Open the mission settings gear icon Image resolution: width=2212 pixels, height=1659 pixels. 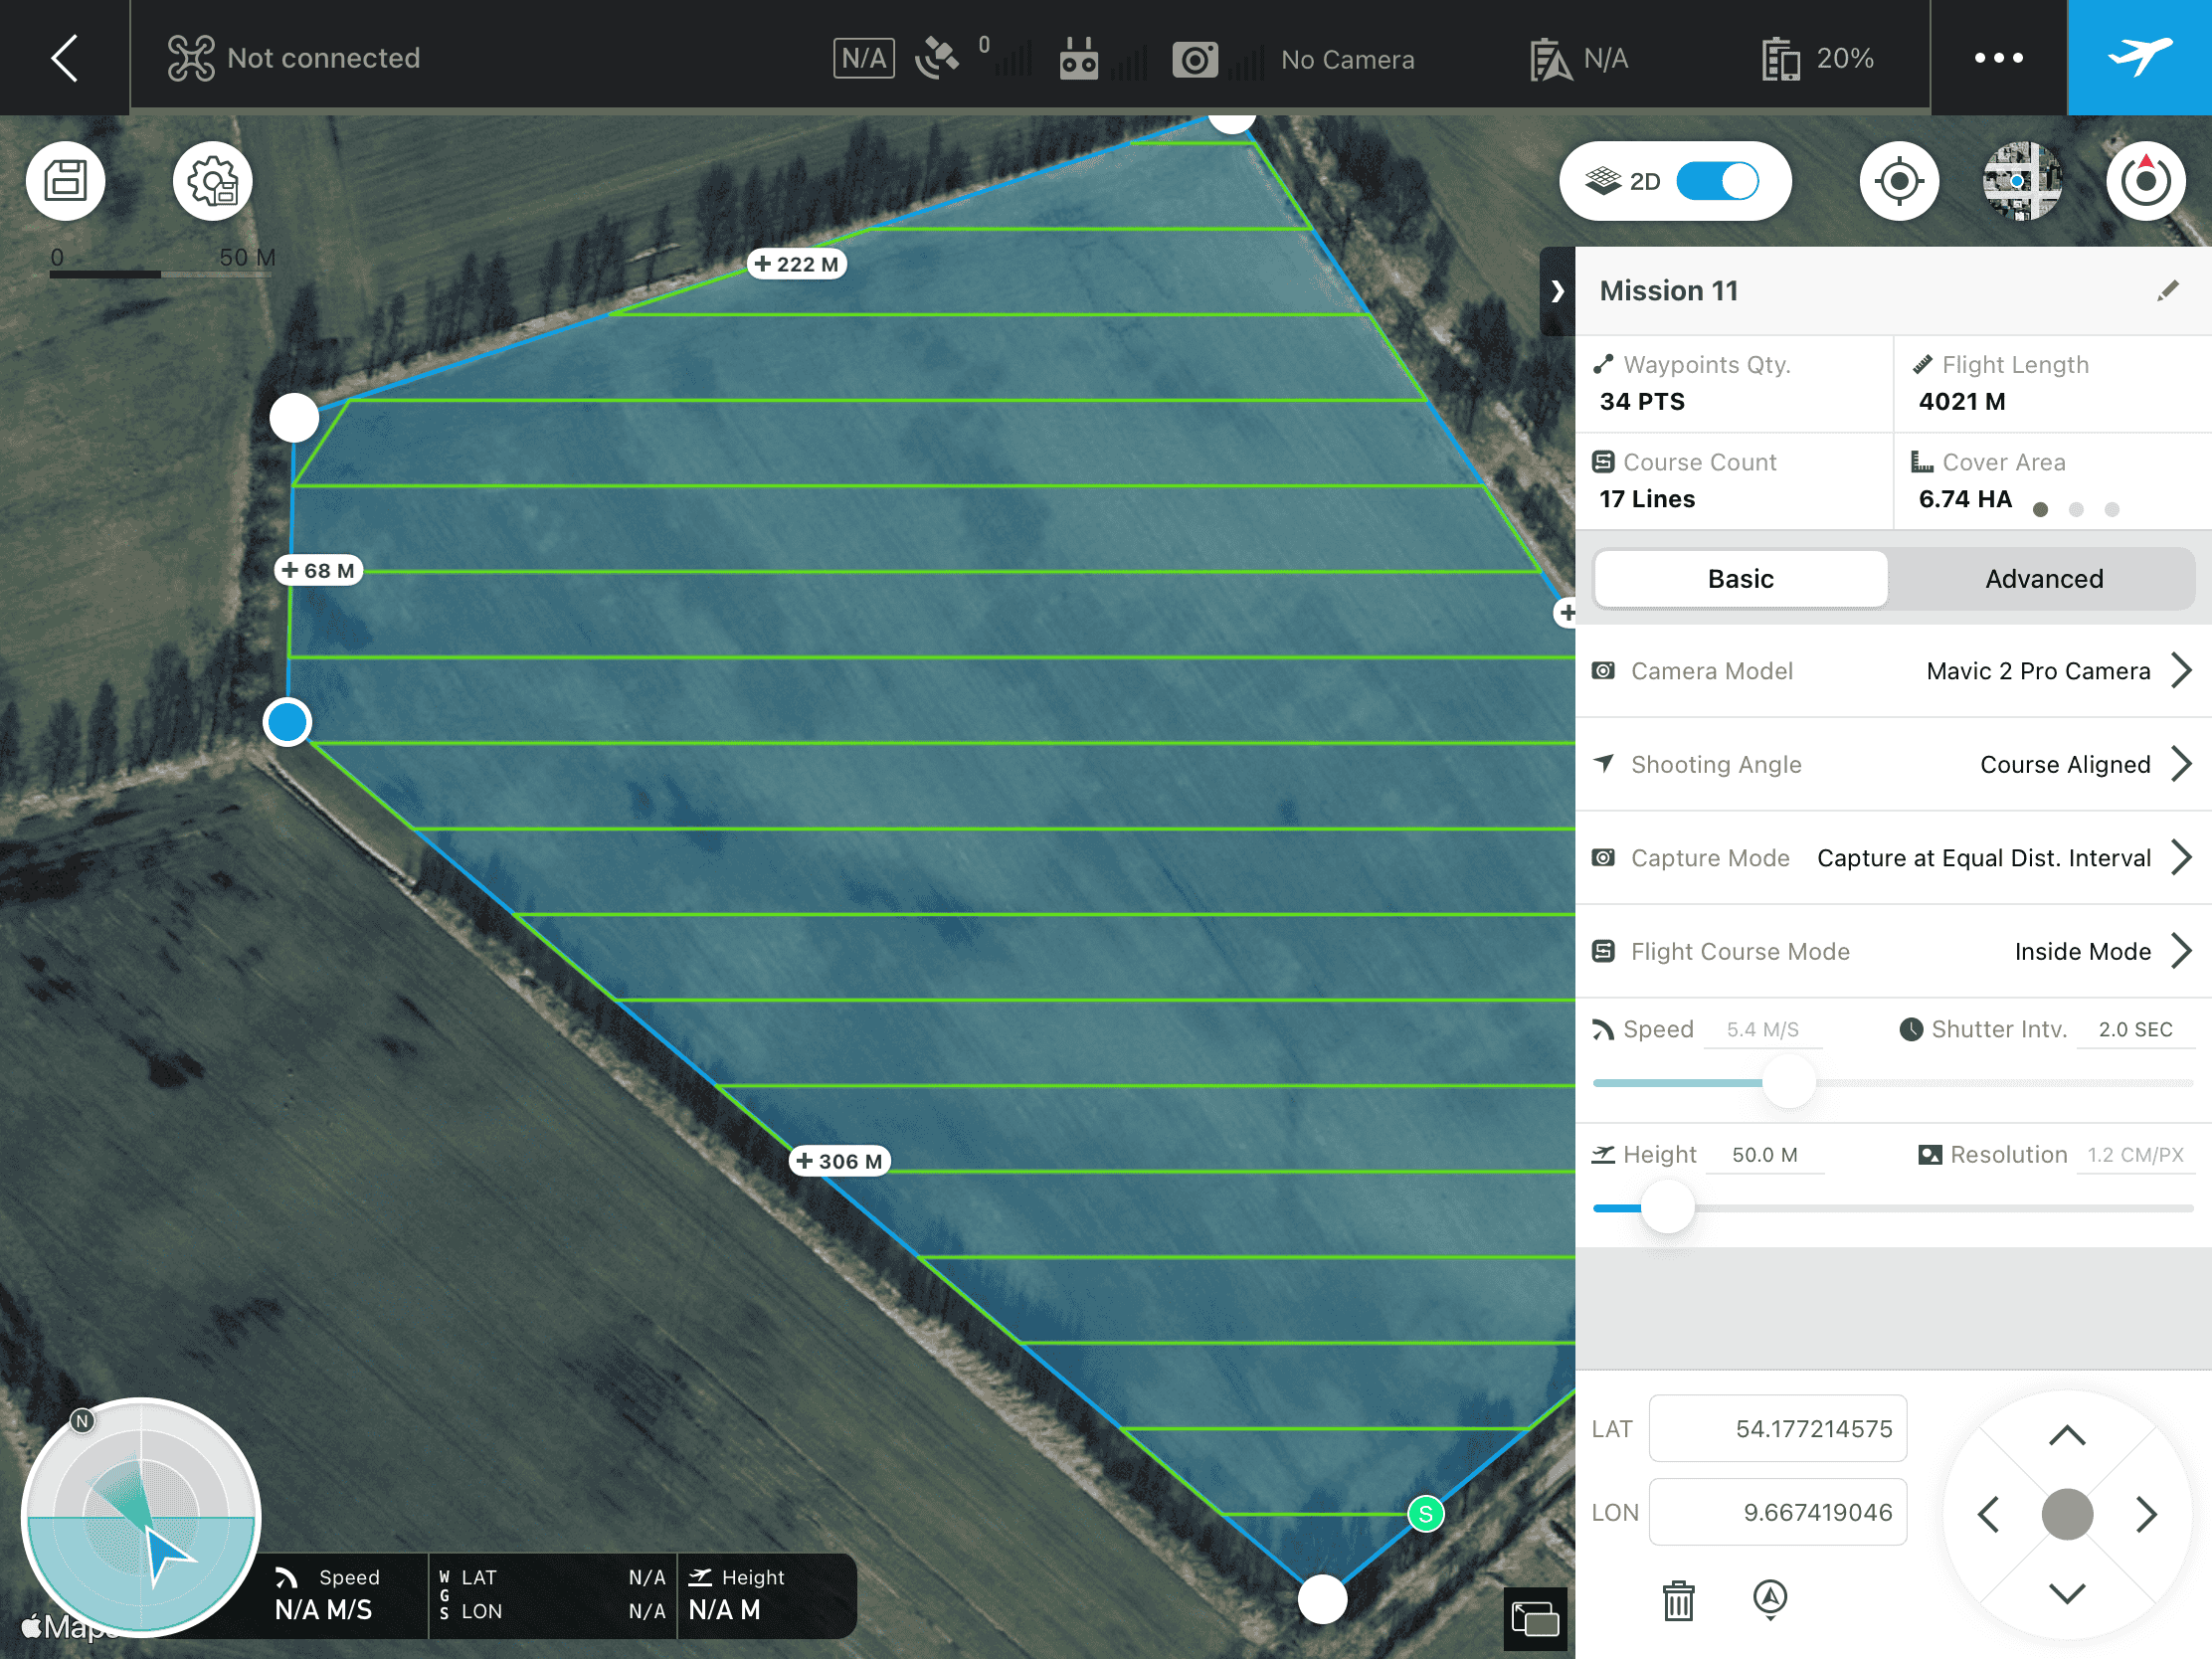tap(212, 181)
